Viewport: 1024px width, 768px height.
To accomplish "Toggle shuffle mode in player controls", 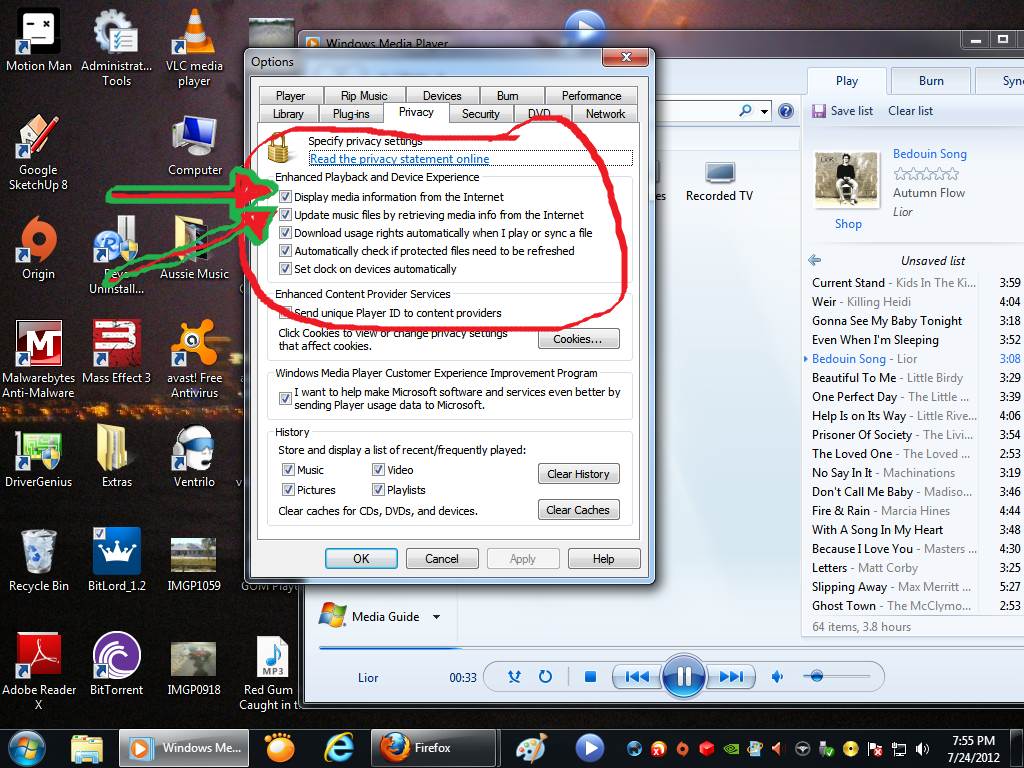I will (514, 677).
